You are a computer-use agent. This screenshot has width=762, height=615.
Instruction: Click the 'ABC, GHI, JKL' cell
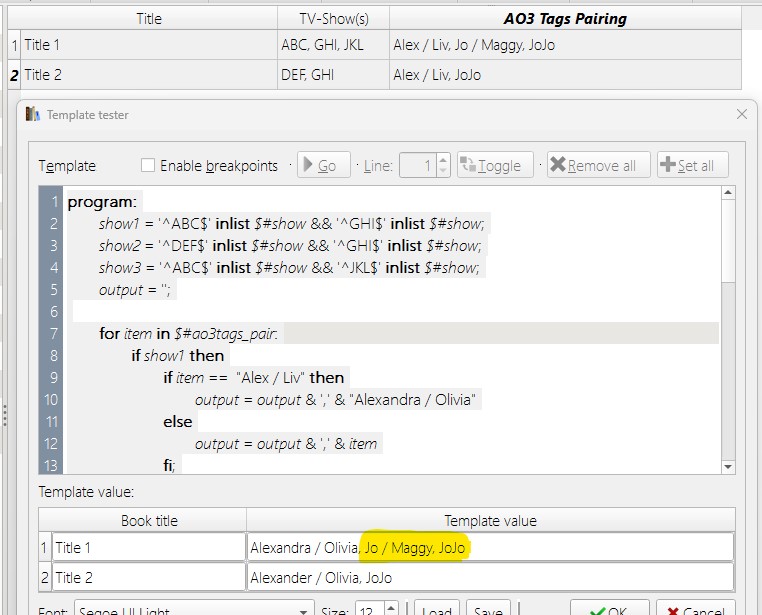tap(333, 45)
